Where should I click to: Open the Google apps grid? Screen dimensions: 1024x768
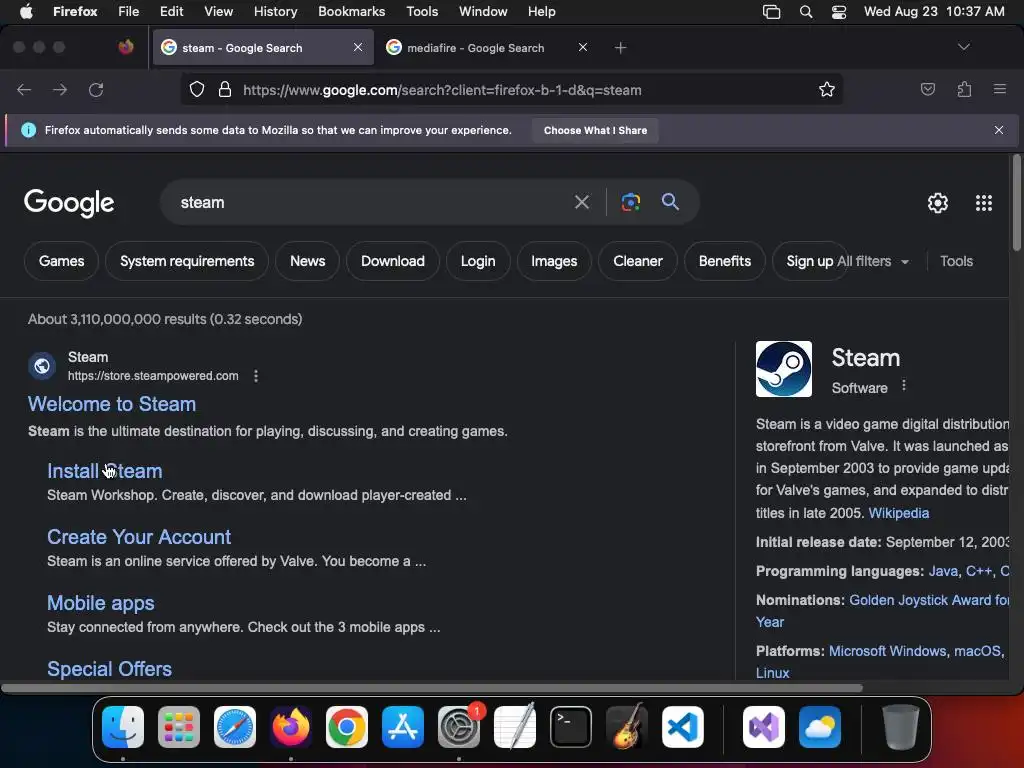(984, 203)
